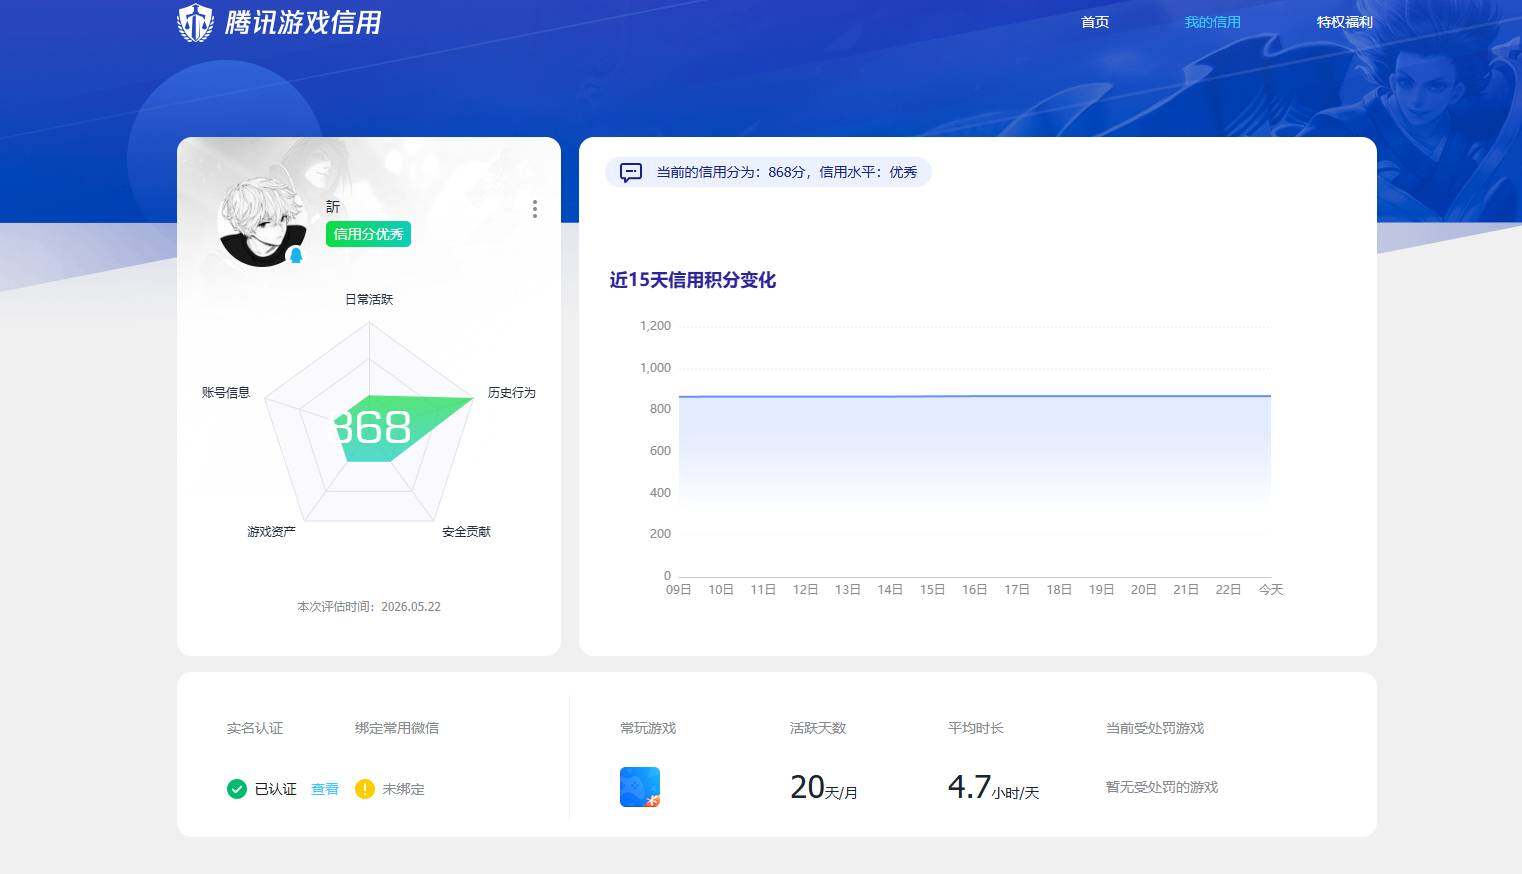1522x874 pixels.
Task: Click 暂无受处罚的游戏 text
Action: pyautogui.click(x=1162, y=787)
